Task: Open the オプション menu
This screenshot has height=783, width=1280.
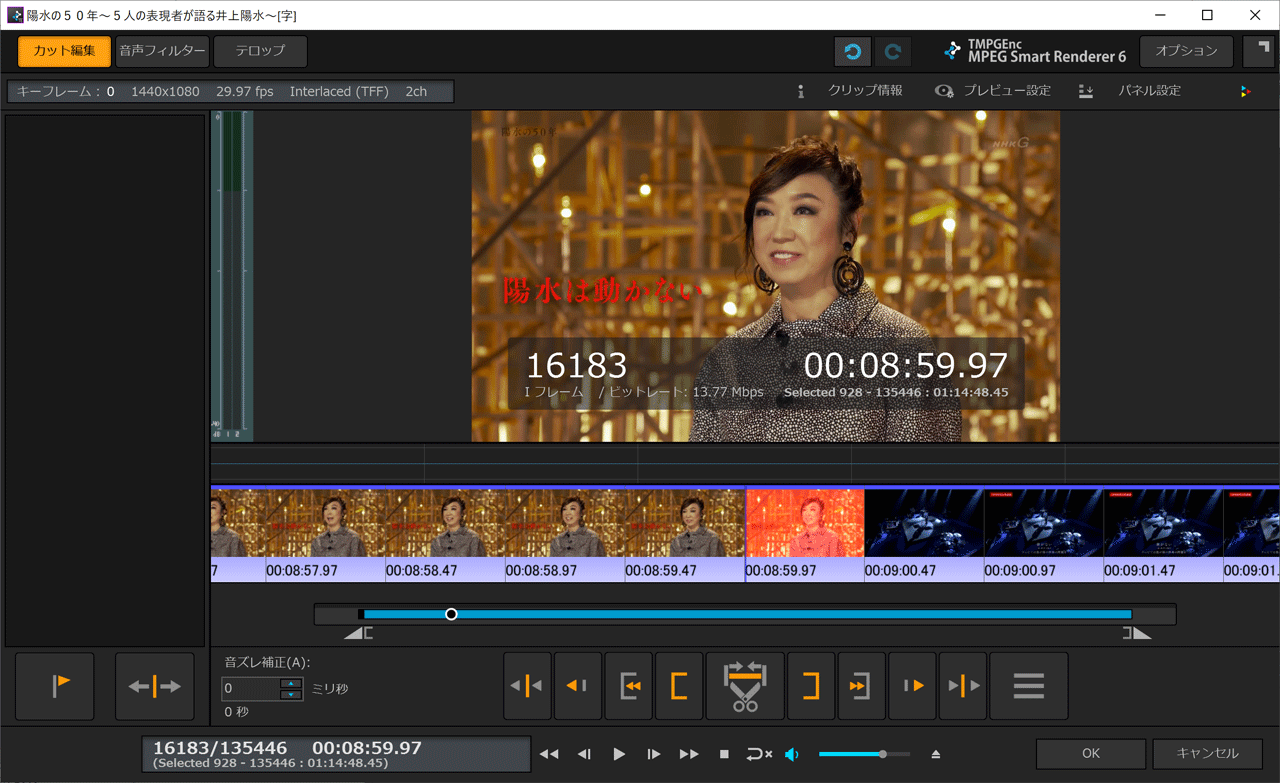Action: (x=1187, y=51)
